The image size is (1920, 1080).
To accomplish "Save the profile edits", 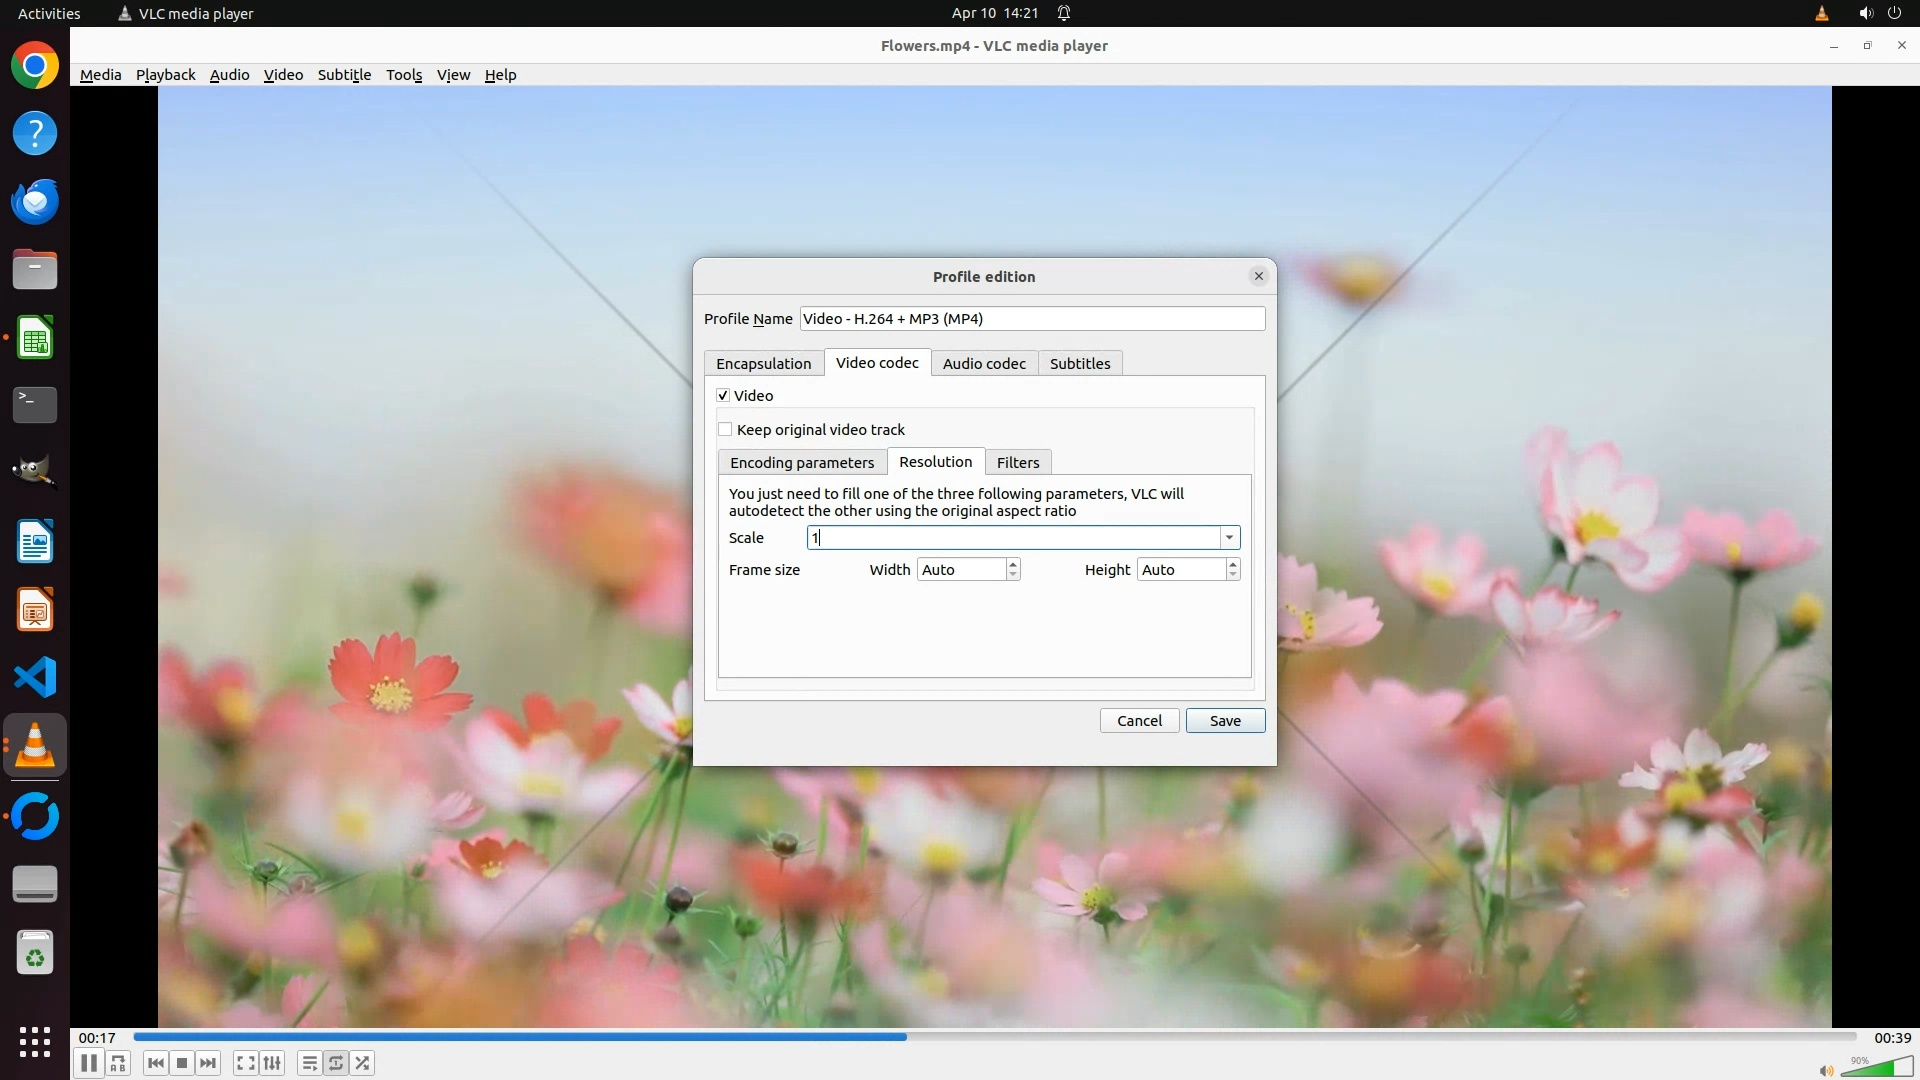I will [1225, 721].
